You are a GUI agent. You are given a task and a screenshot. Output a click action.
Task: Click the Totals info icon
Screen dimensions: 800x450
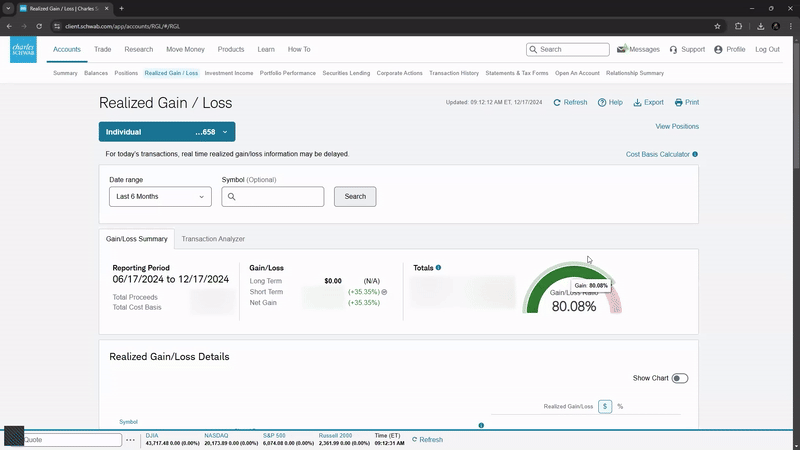click(438, 267)
